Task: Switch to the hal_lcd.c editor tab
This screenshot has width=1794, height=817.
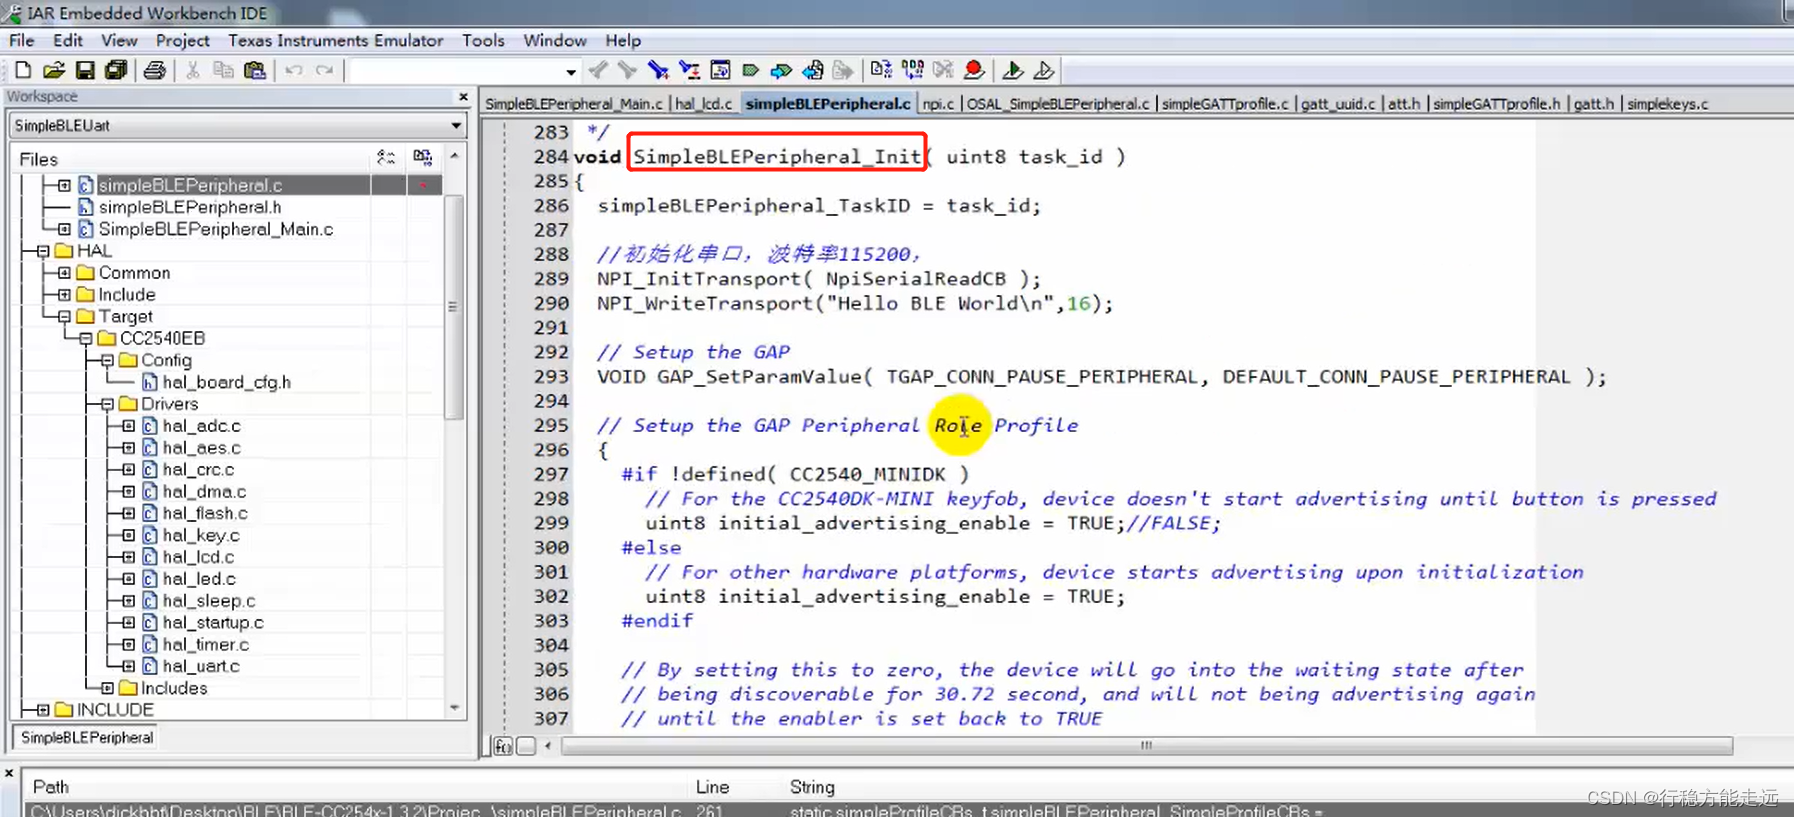Action: (703, 104)
